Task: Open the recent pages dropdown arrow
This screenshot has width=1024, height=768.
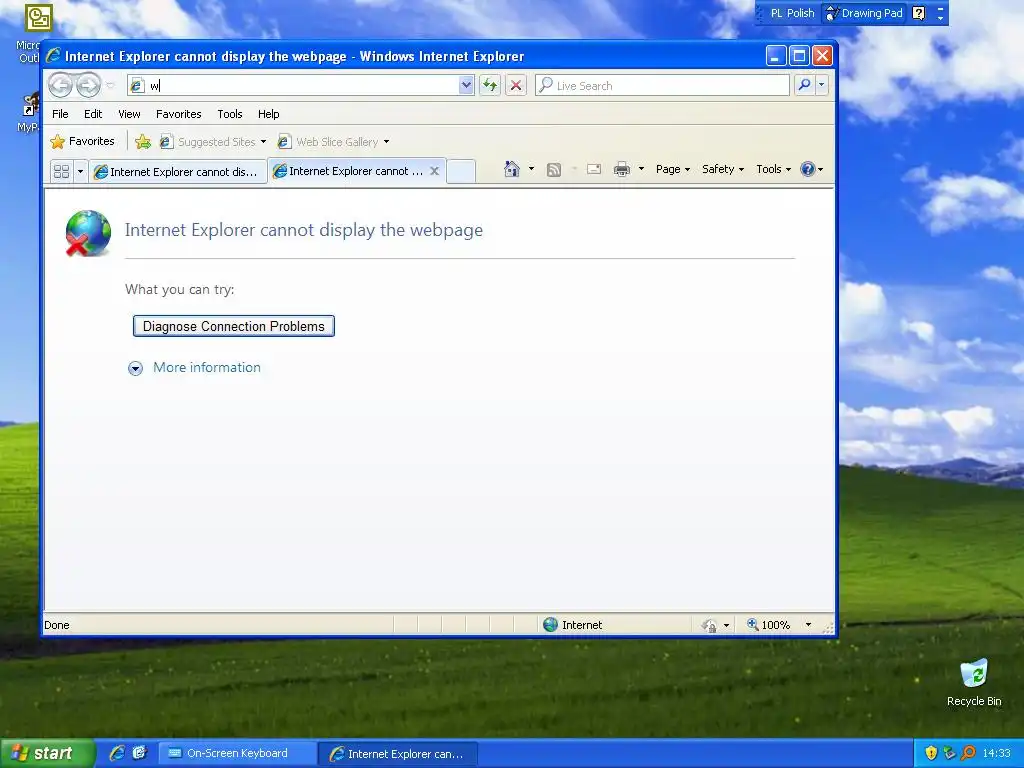Action: coord(110,86)
